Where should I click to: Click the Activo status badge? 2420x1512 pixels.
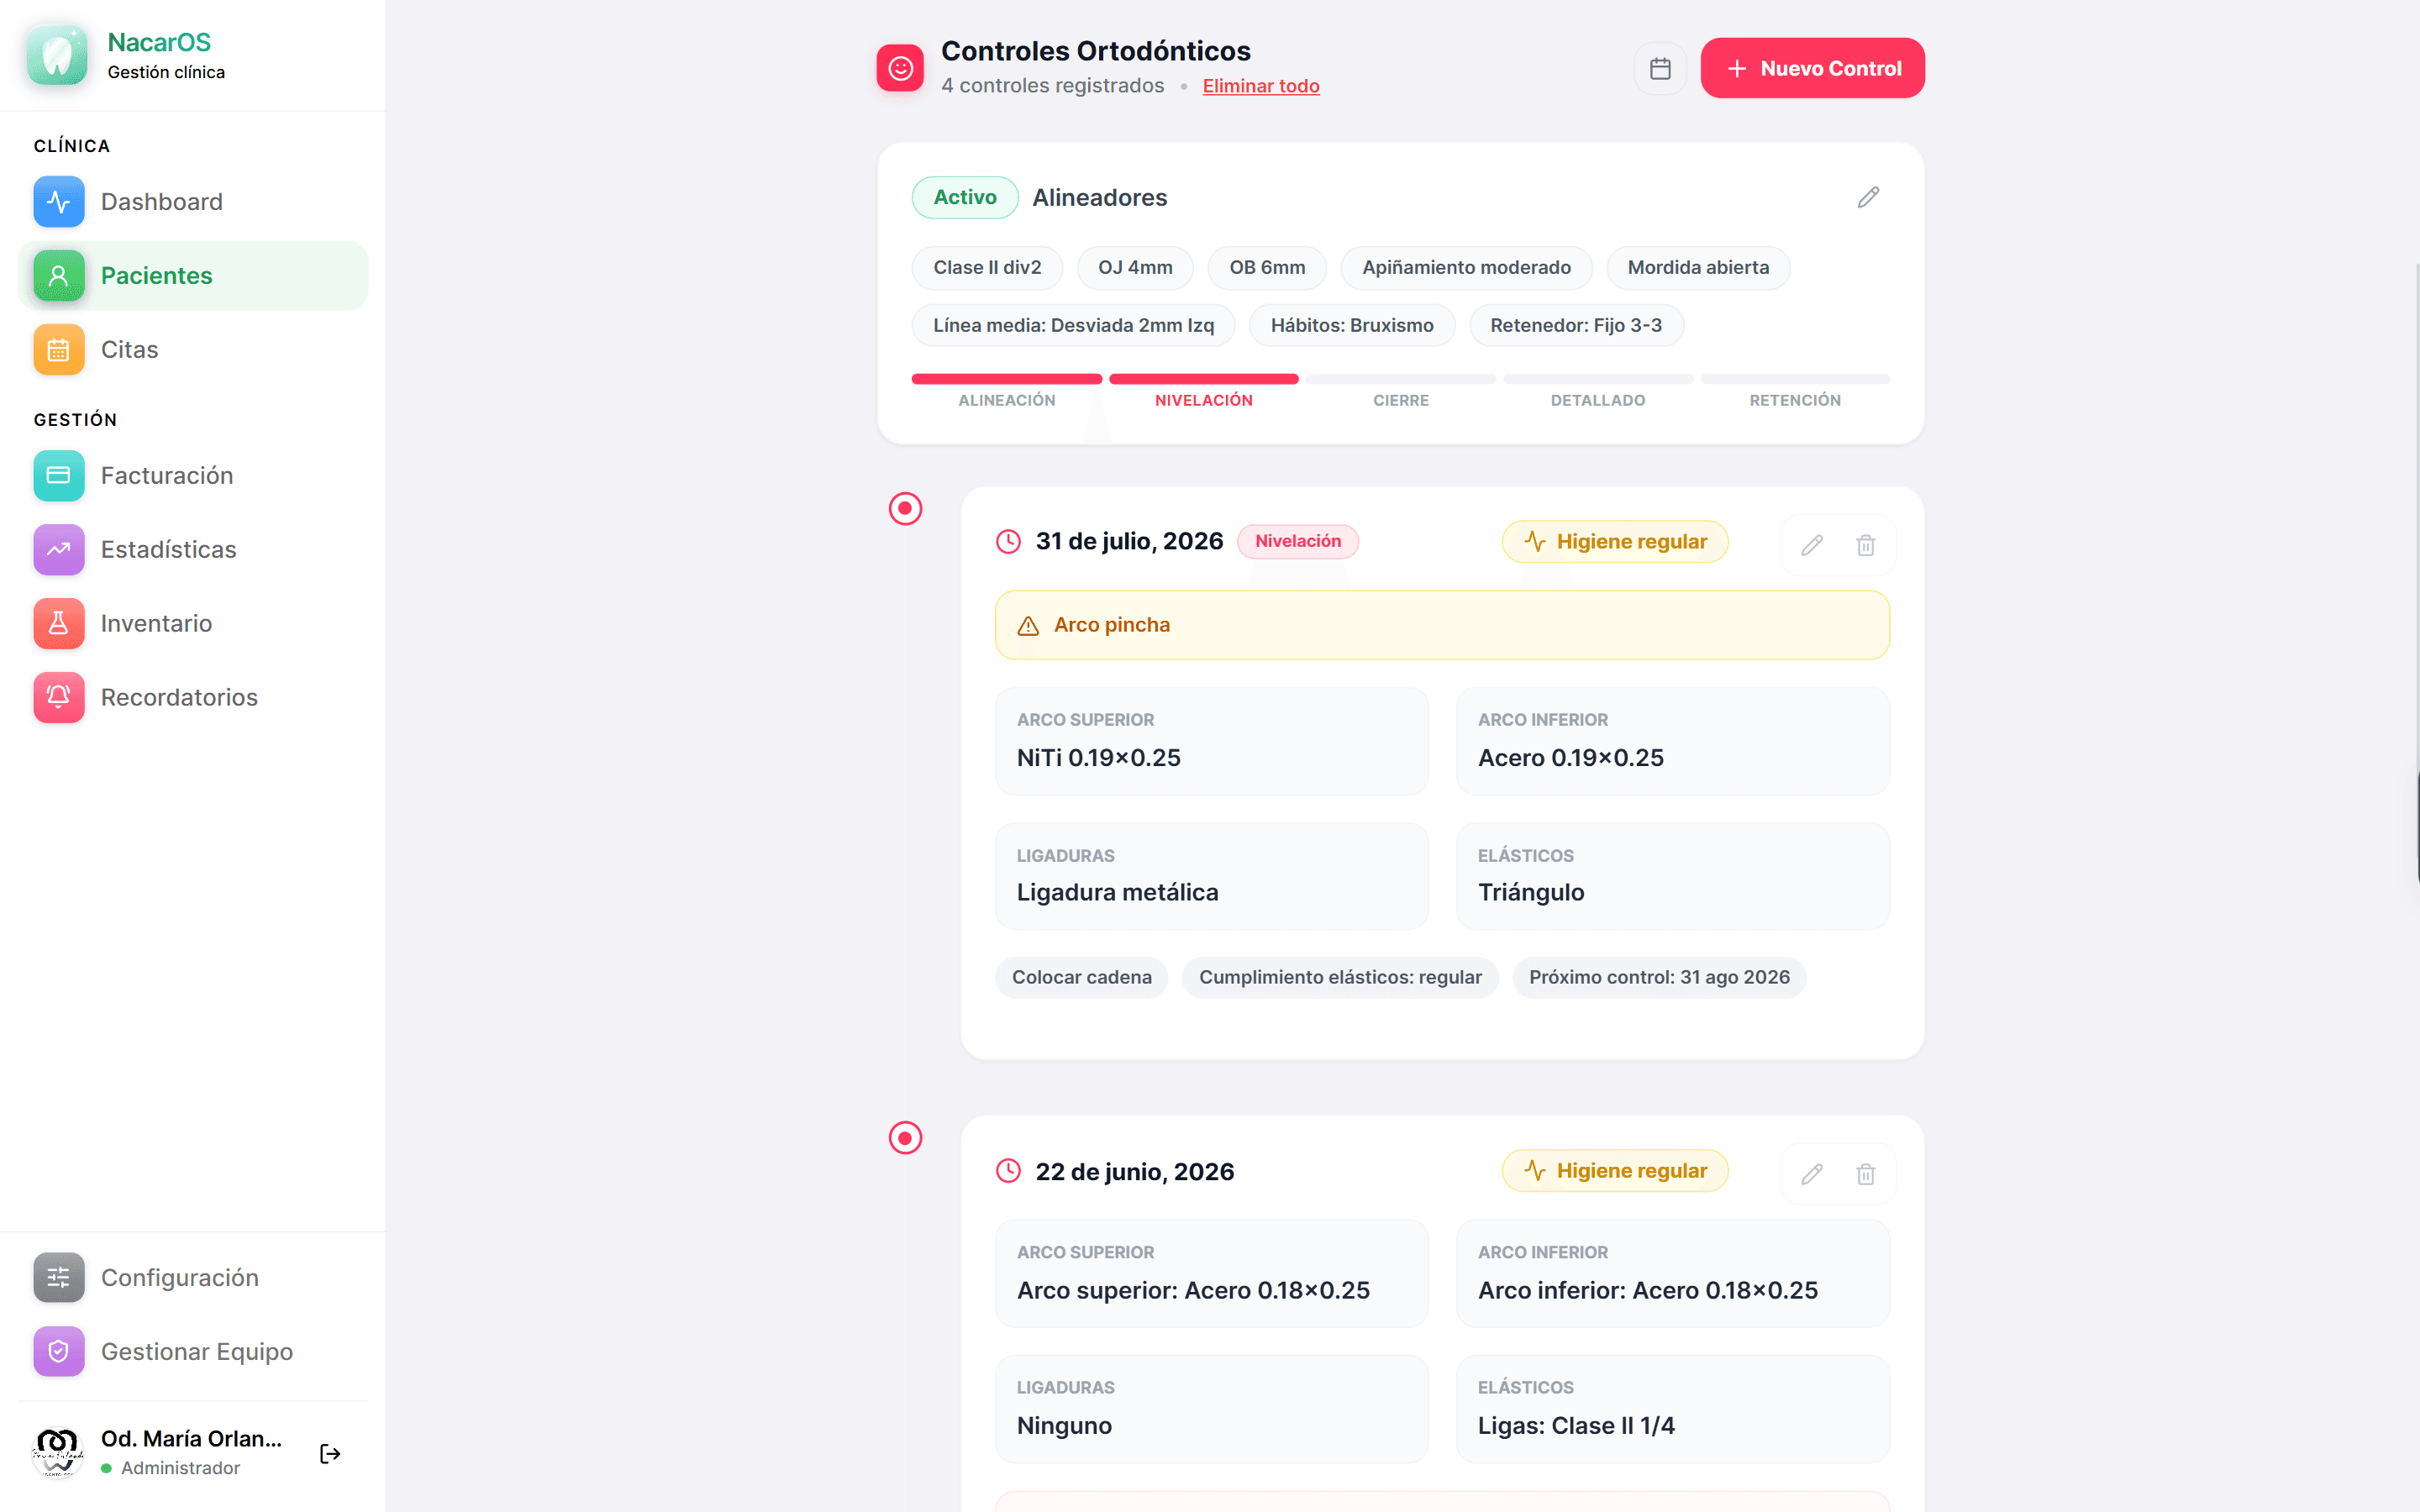click(965, 197)
